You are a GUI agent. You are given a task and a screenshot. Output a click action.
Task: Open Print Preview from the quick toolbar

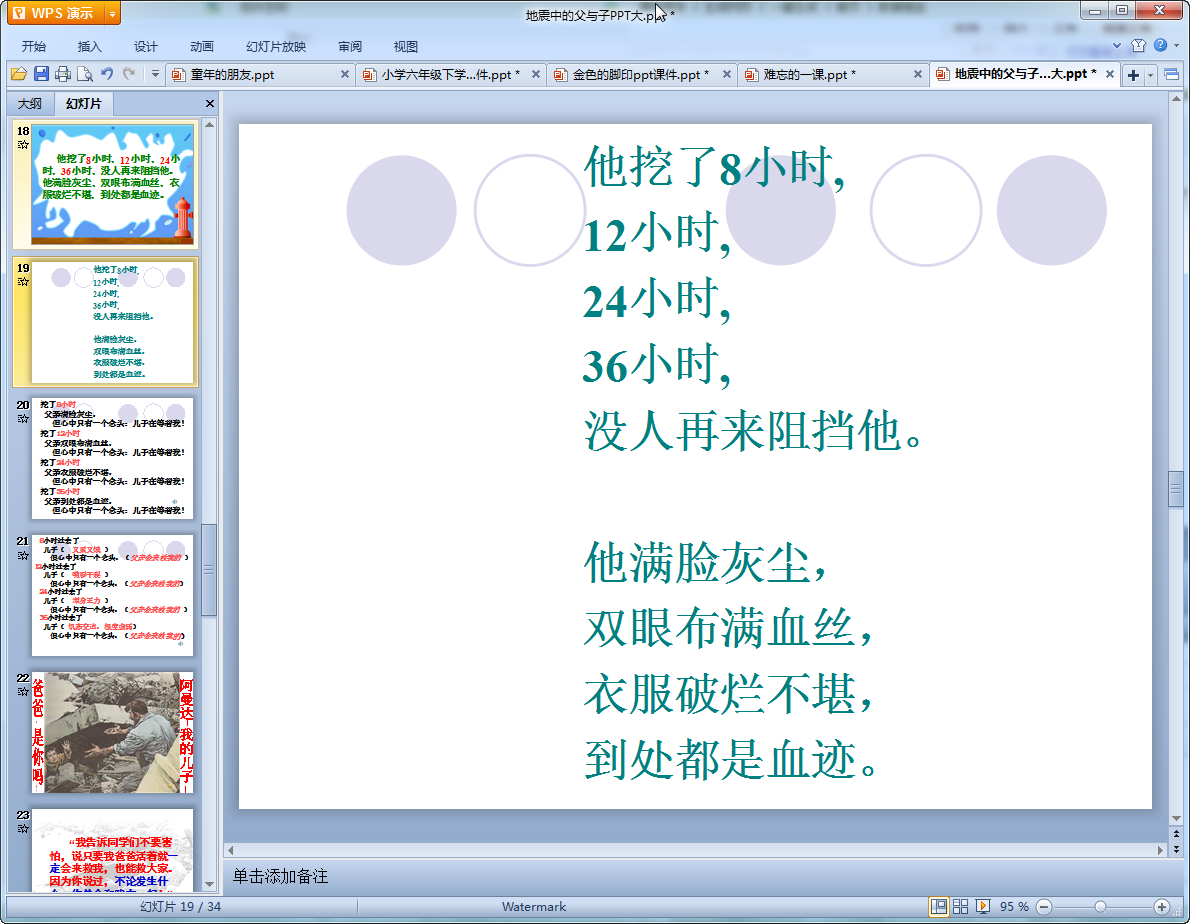tap(85, 74)
